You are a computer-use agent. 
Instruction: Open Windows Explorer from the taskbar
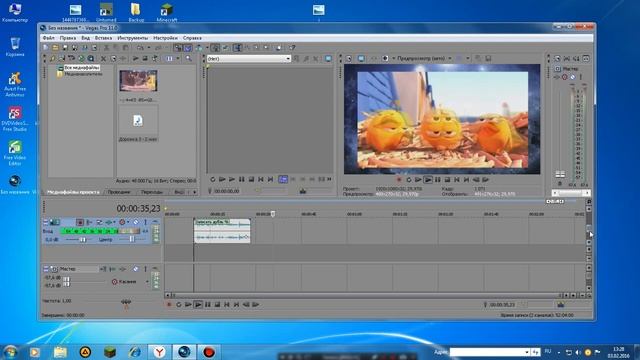pos(60,352)
